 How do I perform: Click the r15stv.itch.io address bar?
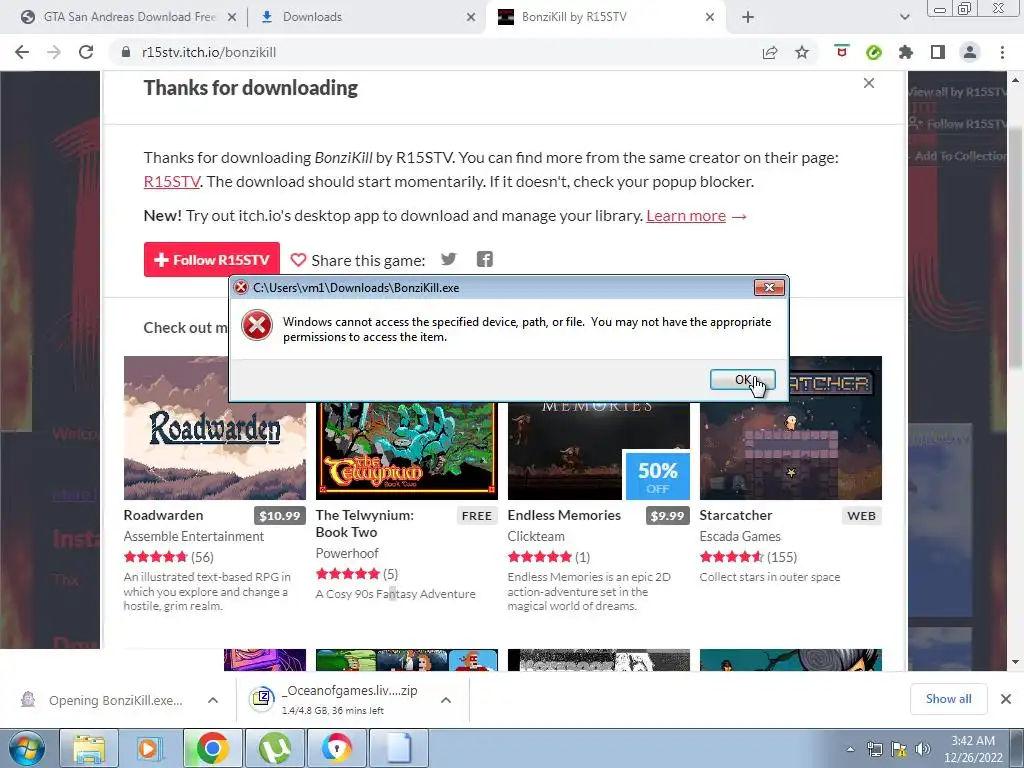[x=431, y=52]
